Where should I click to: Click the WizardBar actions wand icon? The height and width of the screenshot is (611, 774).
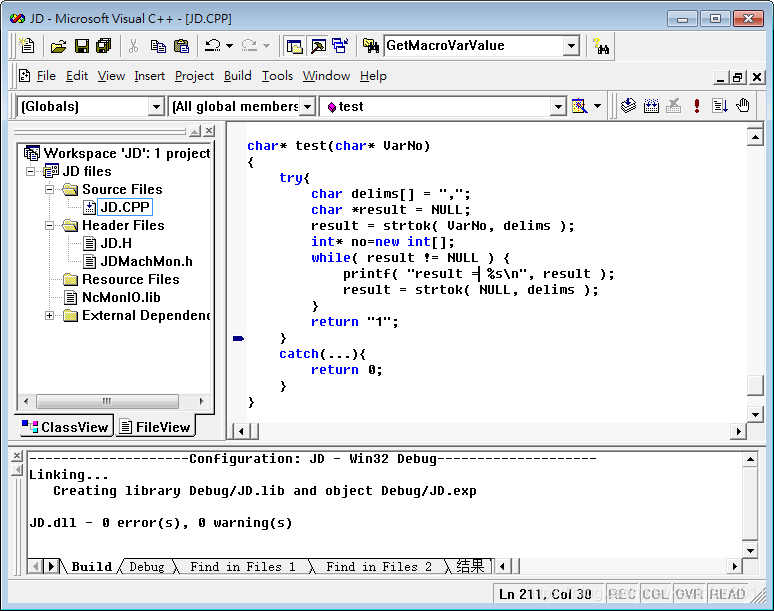coord(579,106)
